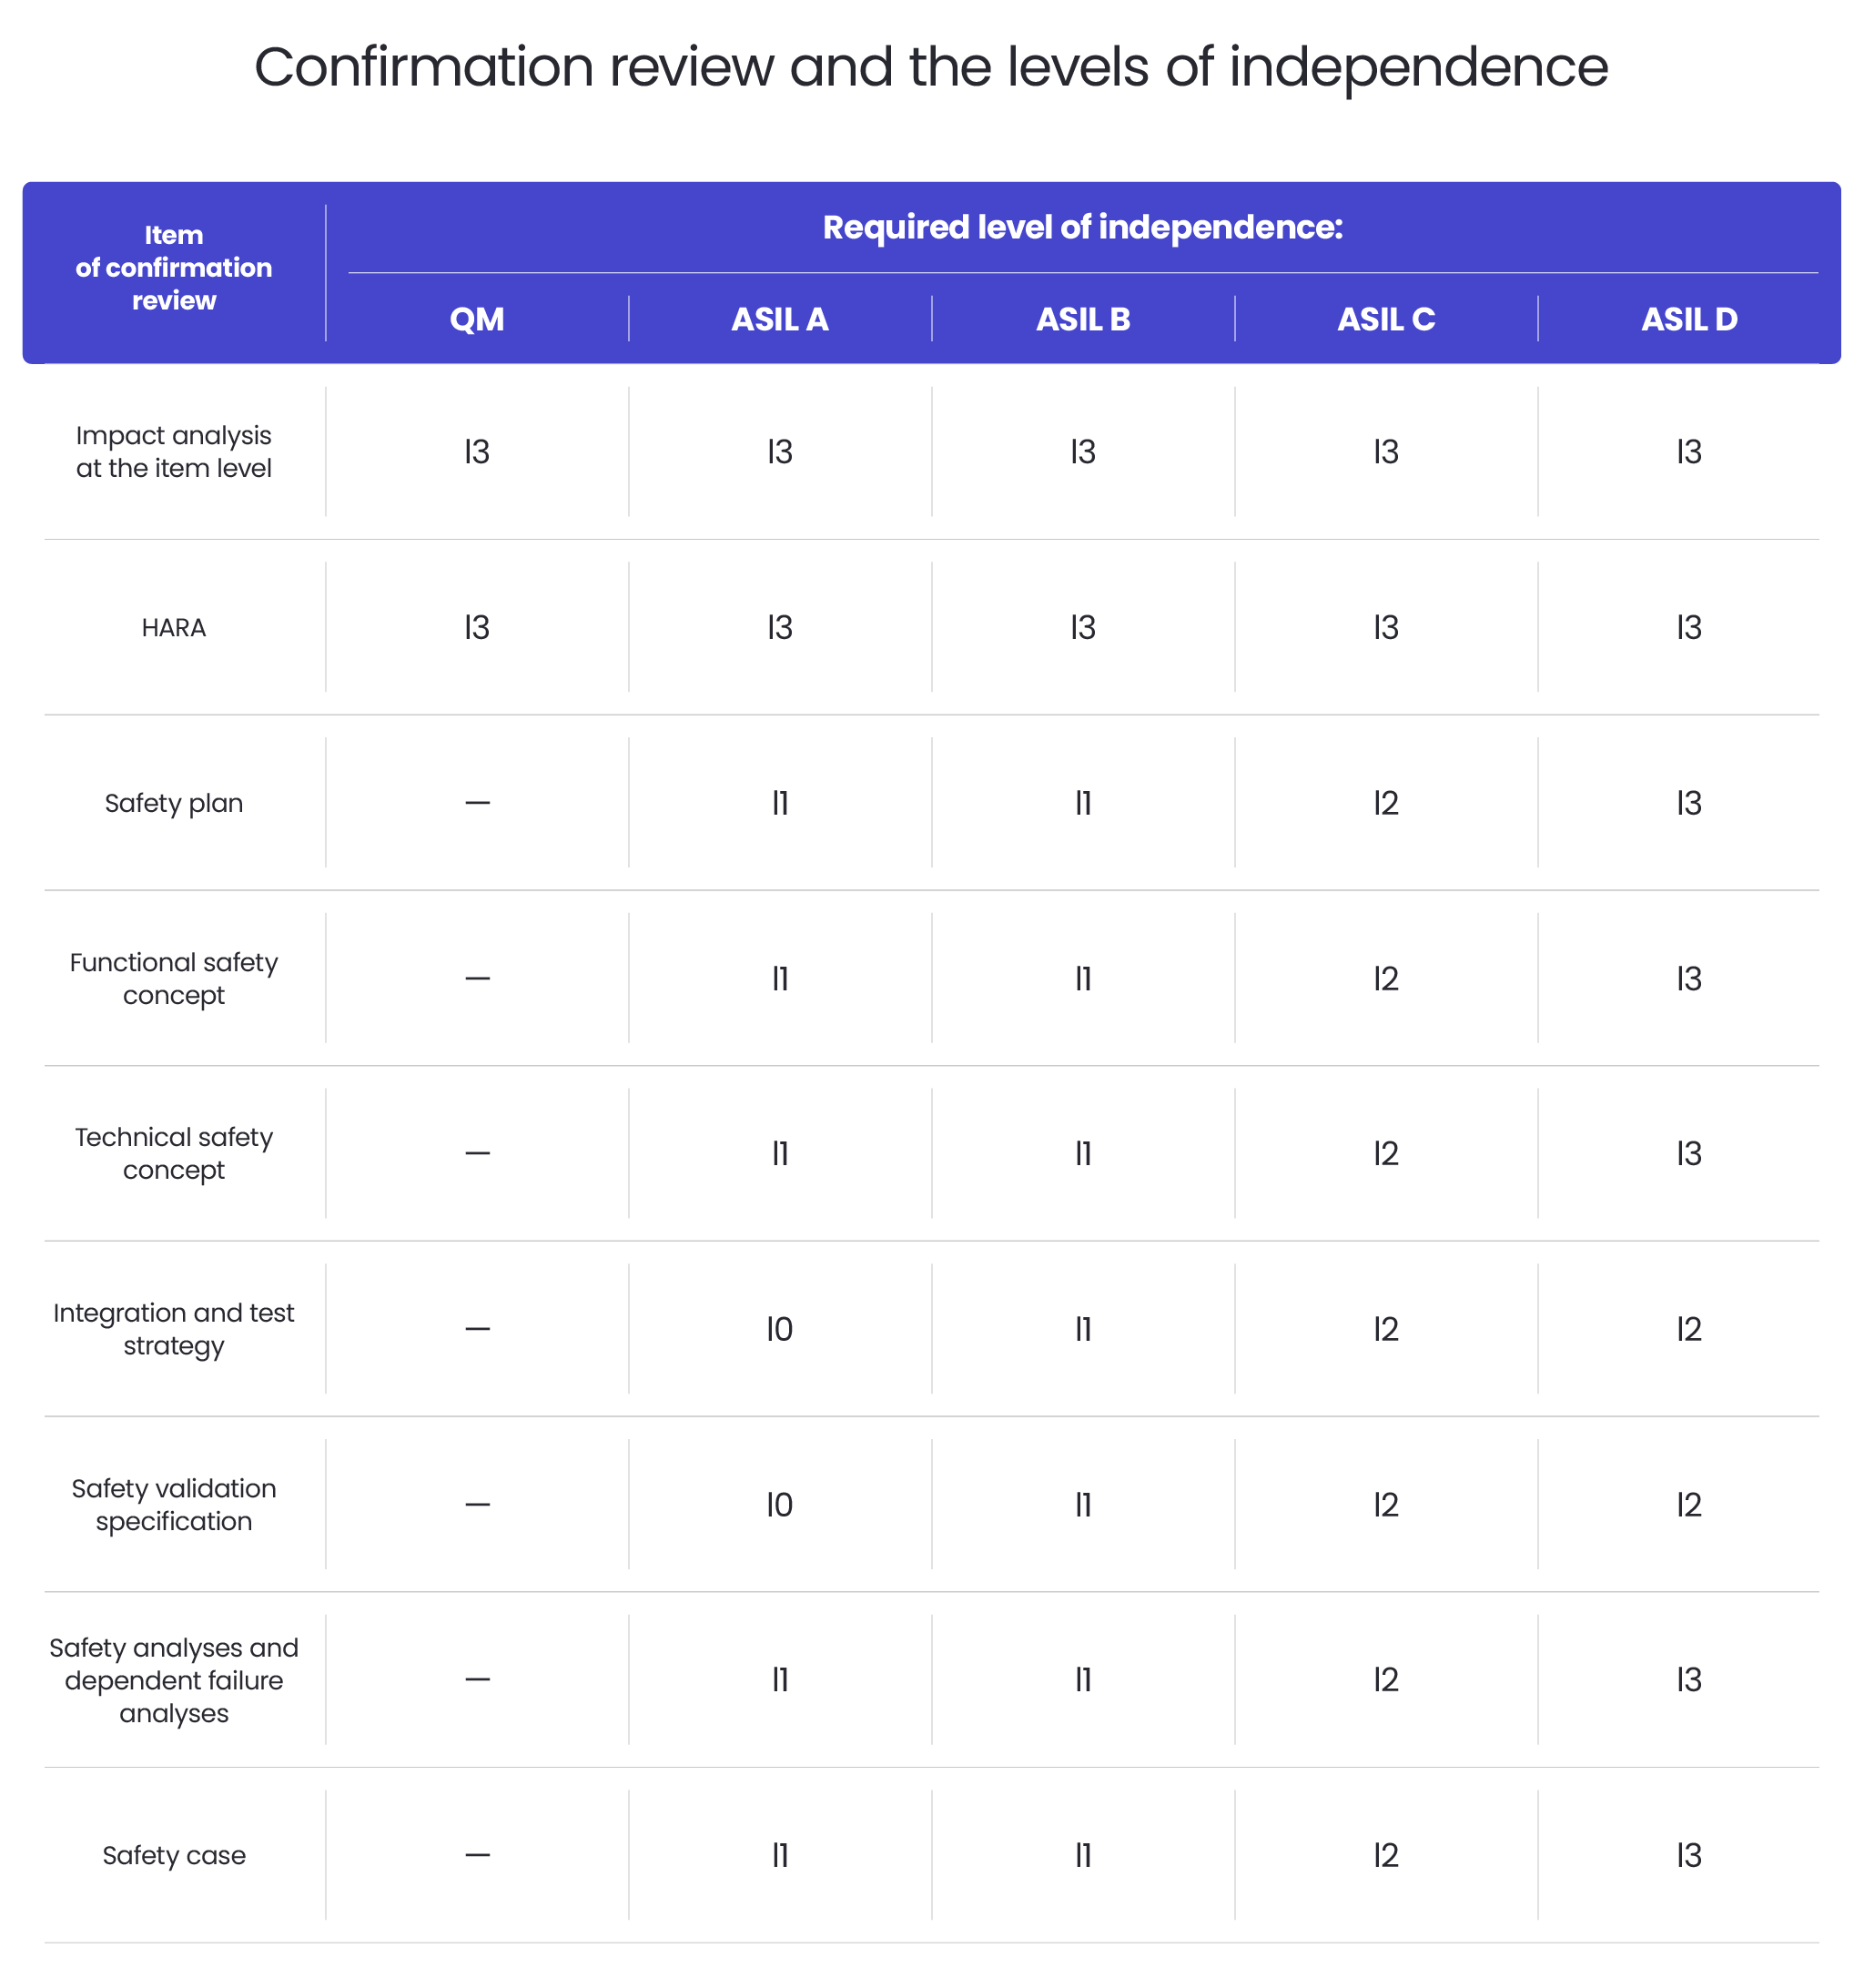Click 'Integration and test strategy' row label
Viewport: 1864px width, 1988px height.
(x=174, y=1329)
